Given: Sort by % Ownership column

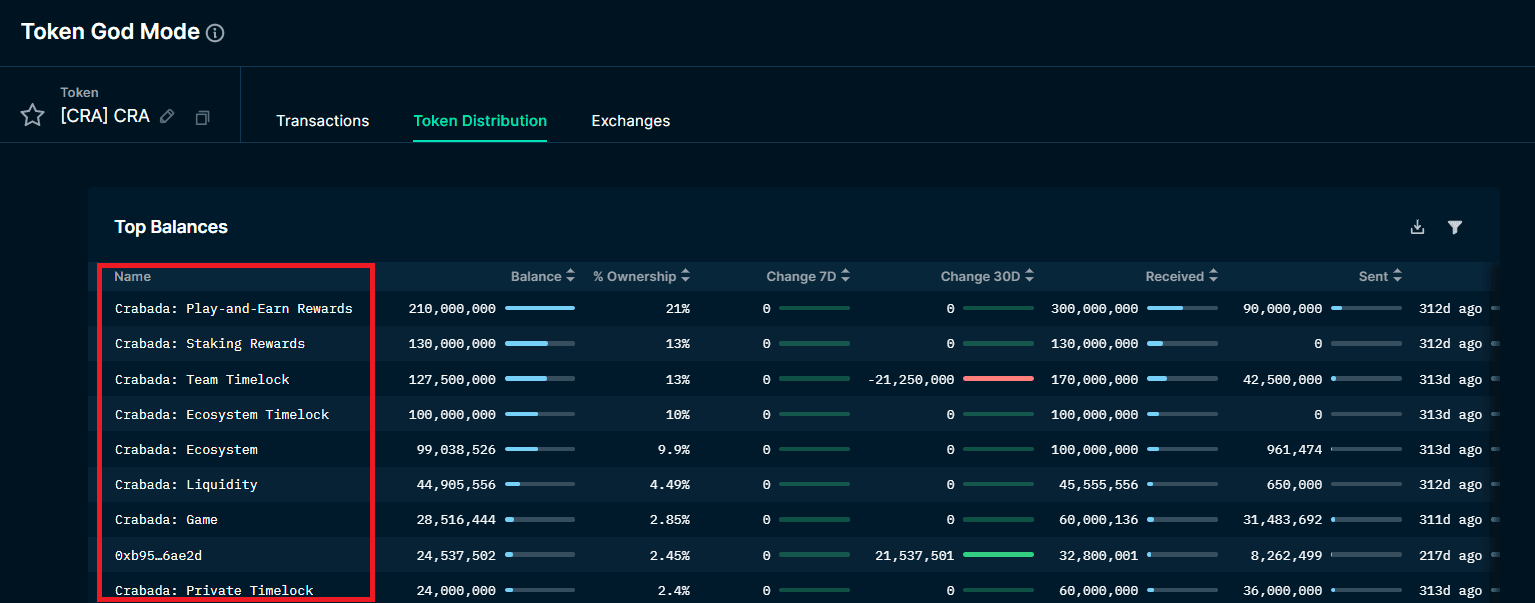Looking at the screenshot, I should coord(686,276).
